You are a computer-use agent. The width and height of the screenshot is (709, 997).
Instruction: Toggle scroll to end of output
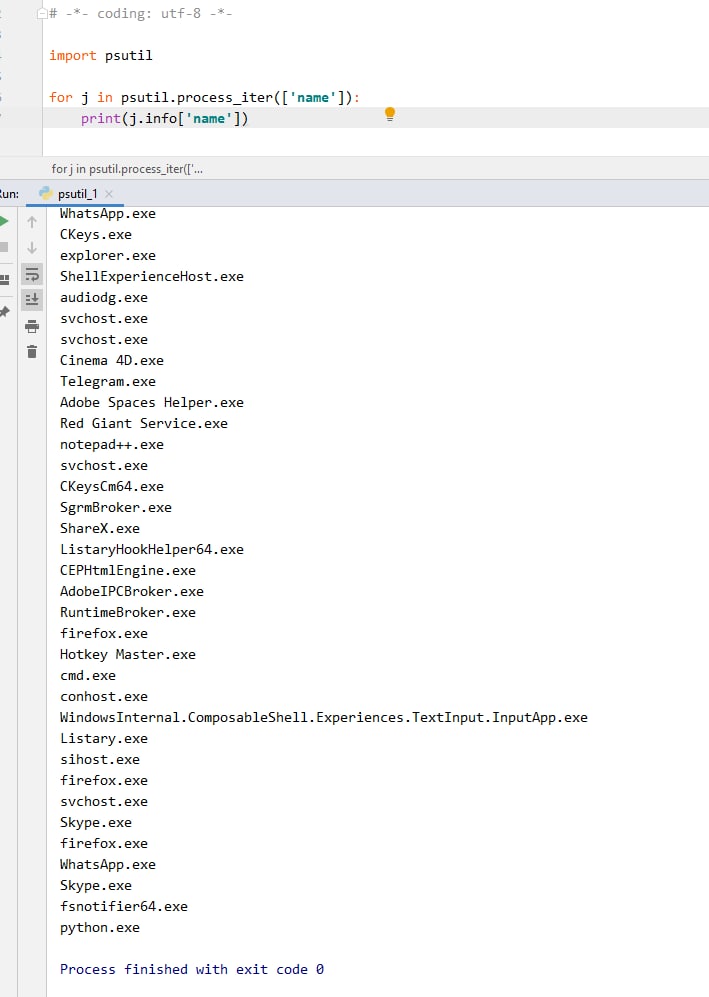(32, 299)
